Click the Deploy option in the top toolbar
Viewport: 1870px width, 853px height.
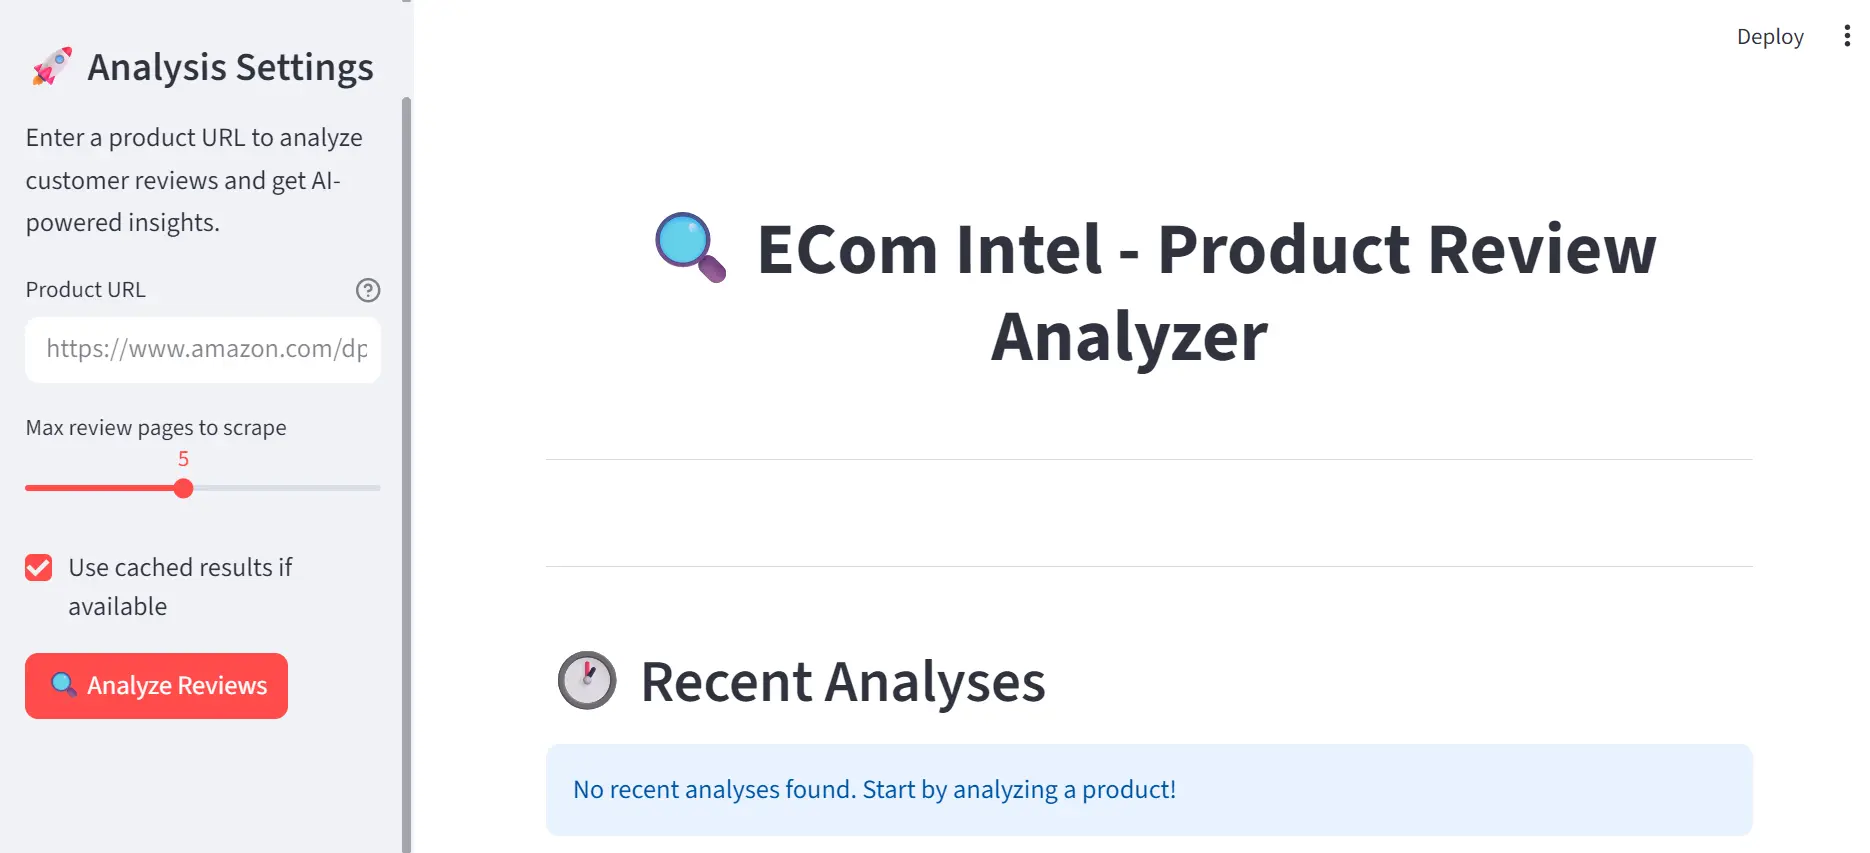pyautogui.click(x=1769, y=35)
